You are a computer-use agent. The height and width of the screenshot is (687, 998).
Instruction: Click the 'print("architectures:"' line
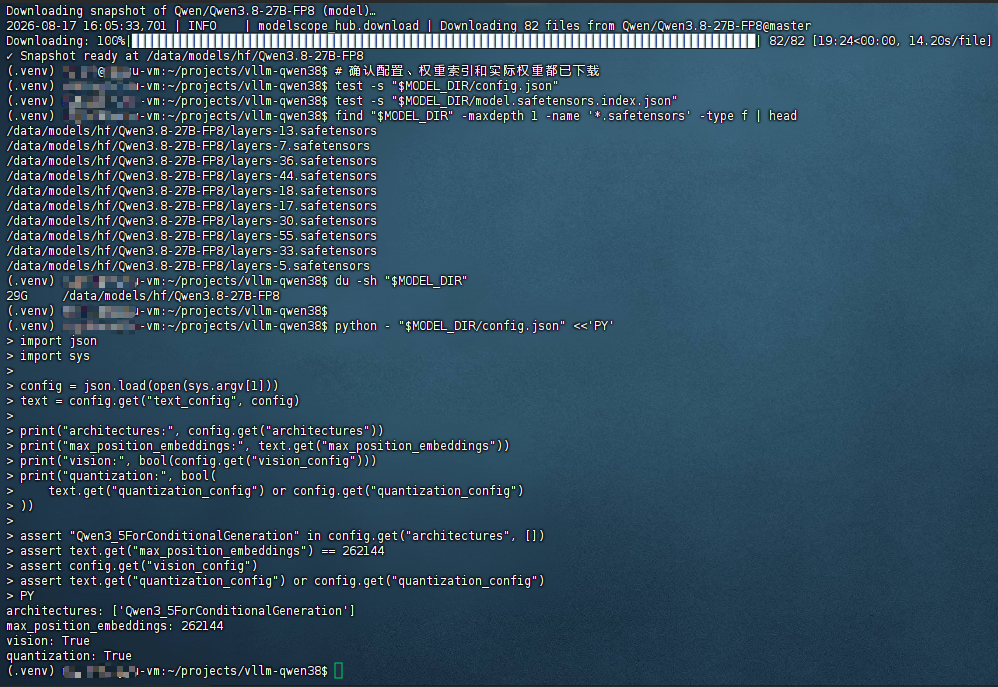[202, 430]
